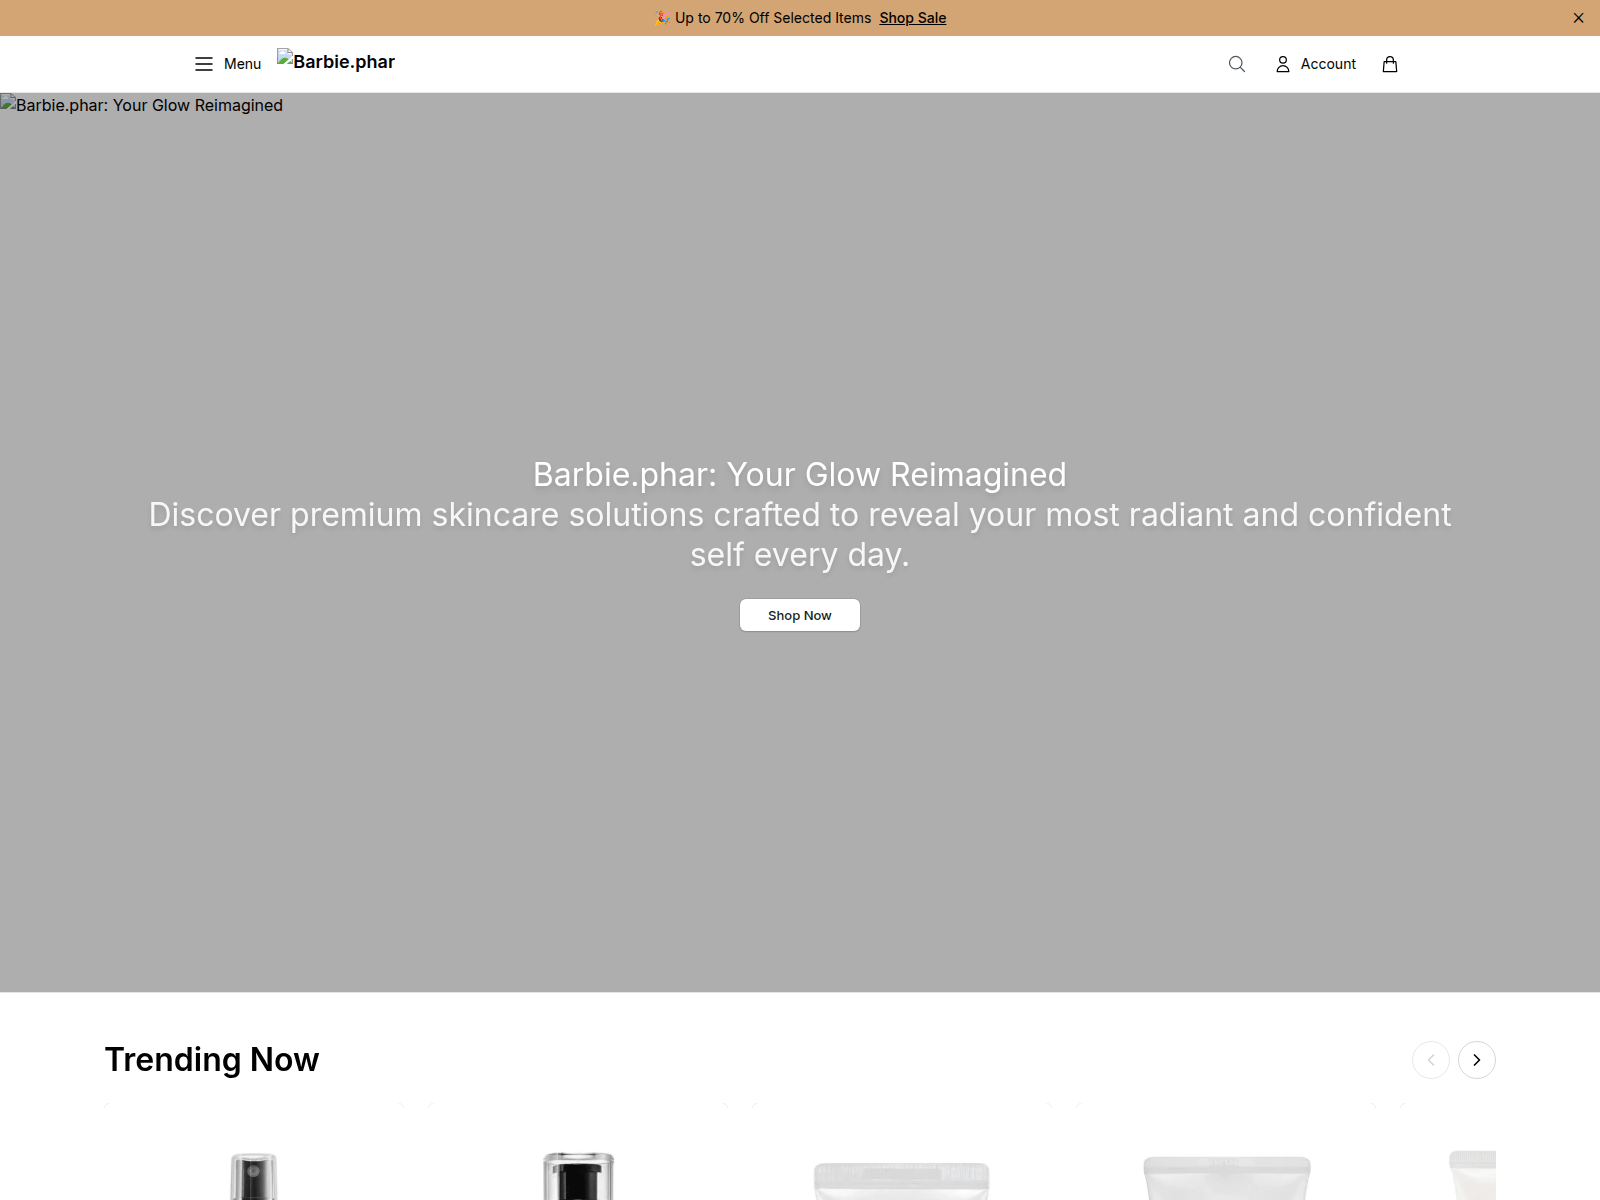Viewport: 1600px width, 1200px height.
Task: Show next Trending Now products
Action: point(1477,1060)
